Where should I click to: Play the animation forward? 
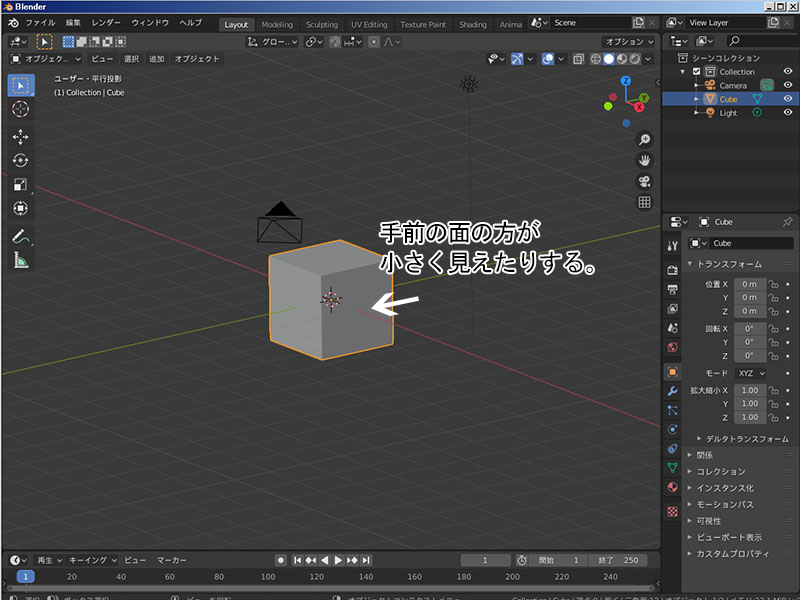click(x=338, y=560)
